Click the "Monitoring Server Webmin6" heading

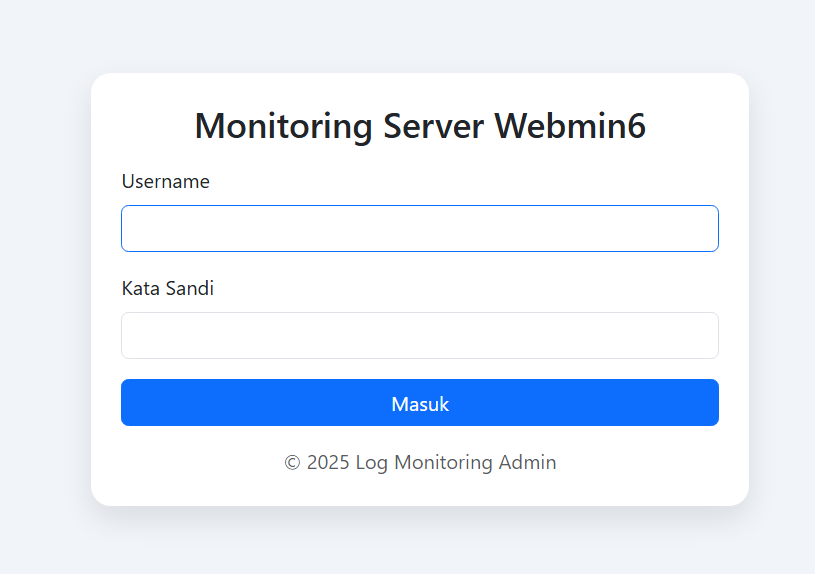click(x=419, y=127)
